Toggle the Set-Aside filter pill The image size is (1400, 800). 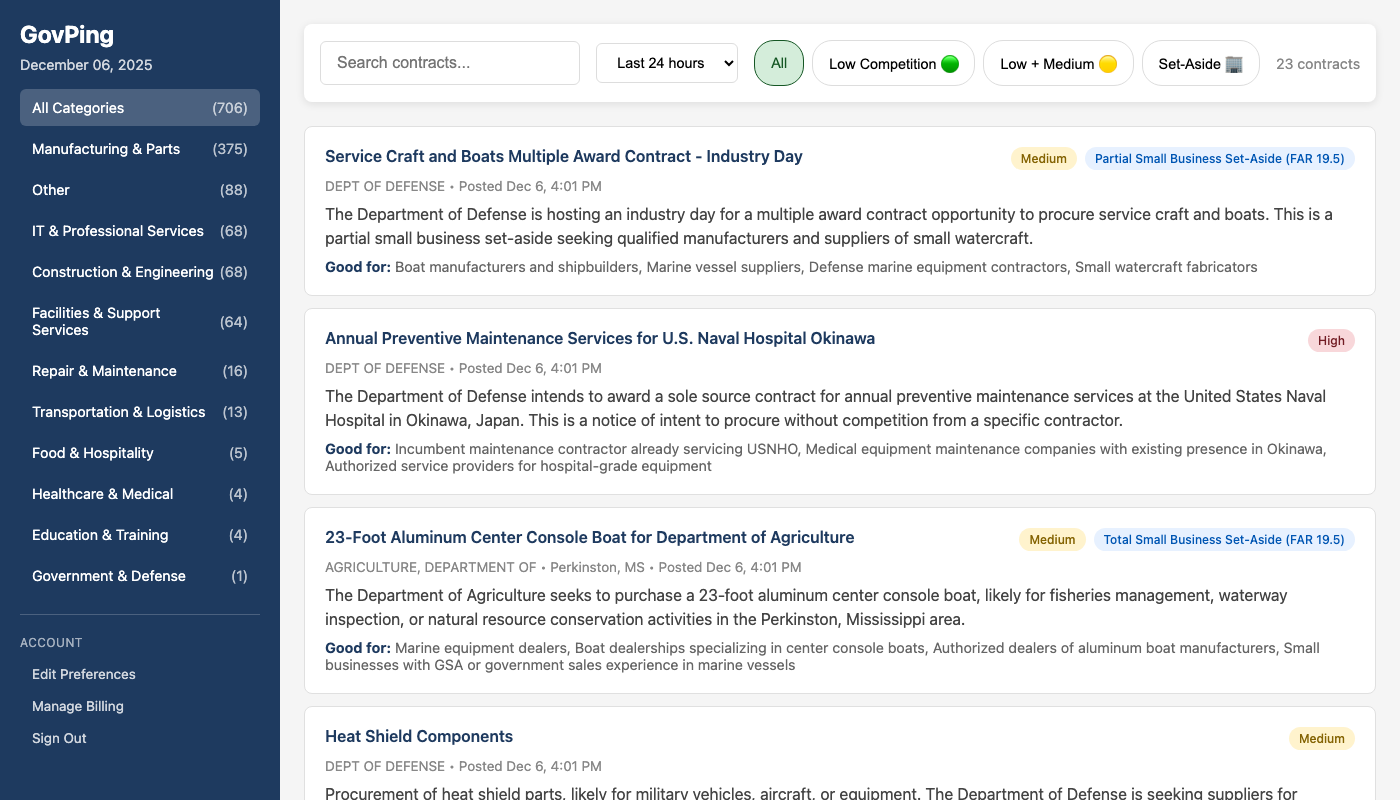(1200, 62)
